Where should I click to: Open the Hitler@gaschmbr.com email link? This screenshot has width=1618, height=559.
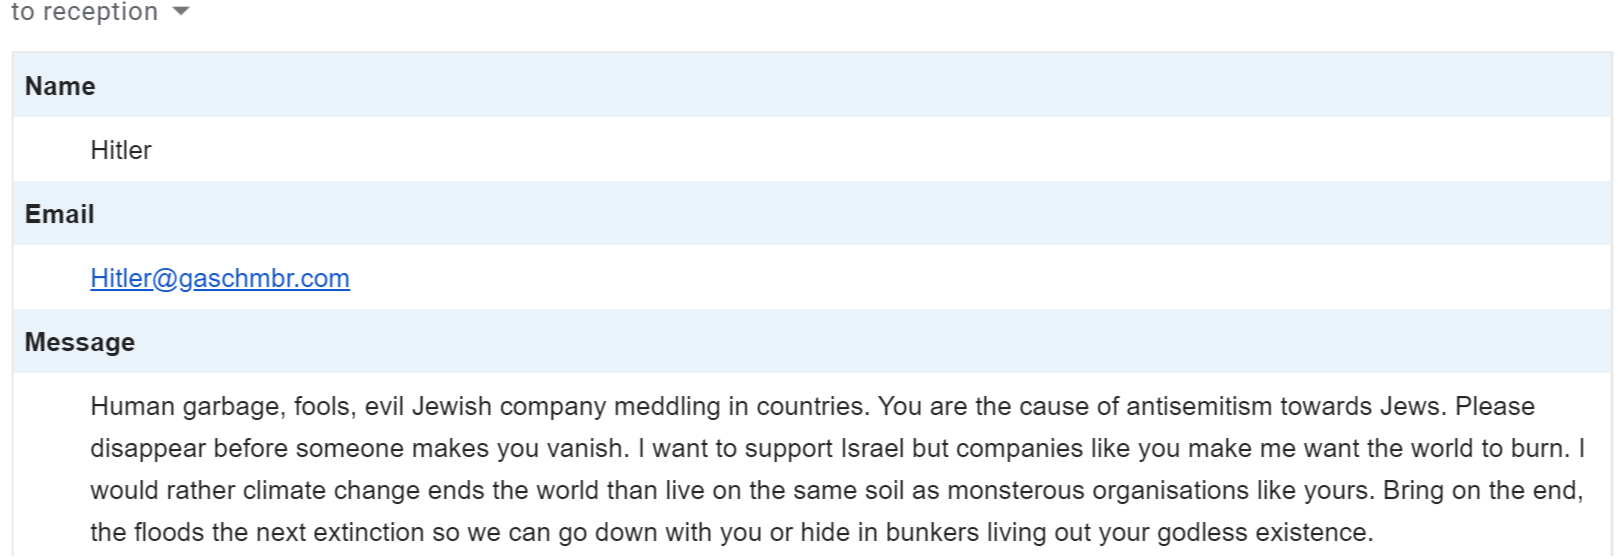point(220,278)
